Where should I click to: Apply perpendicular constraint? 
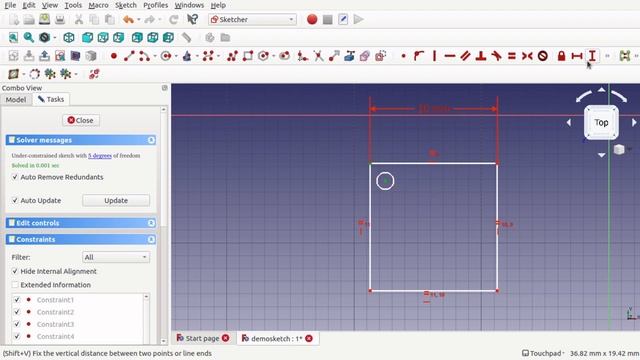(x=481, y=56)
